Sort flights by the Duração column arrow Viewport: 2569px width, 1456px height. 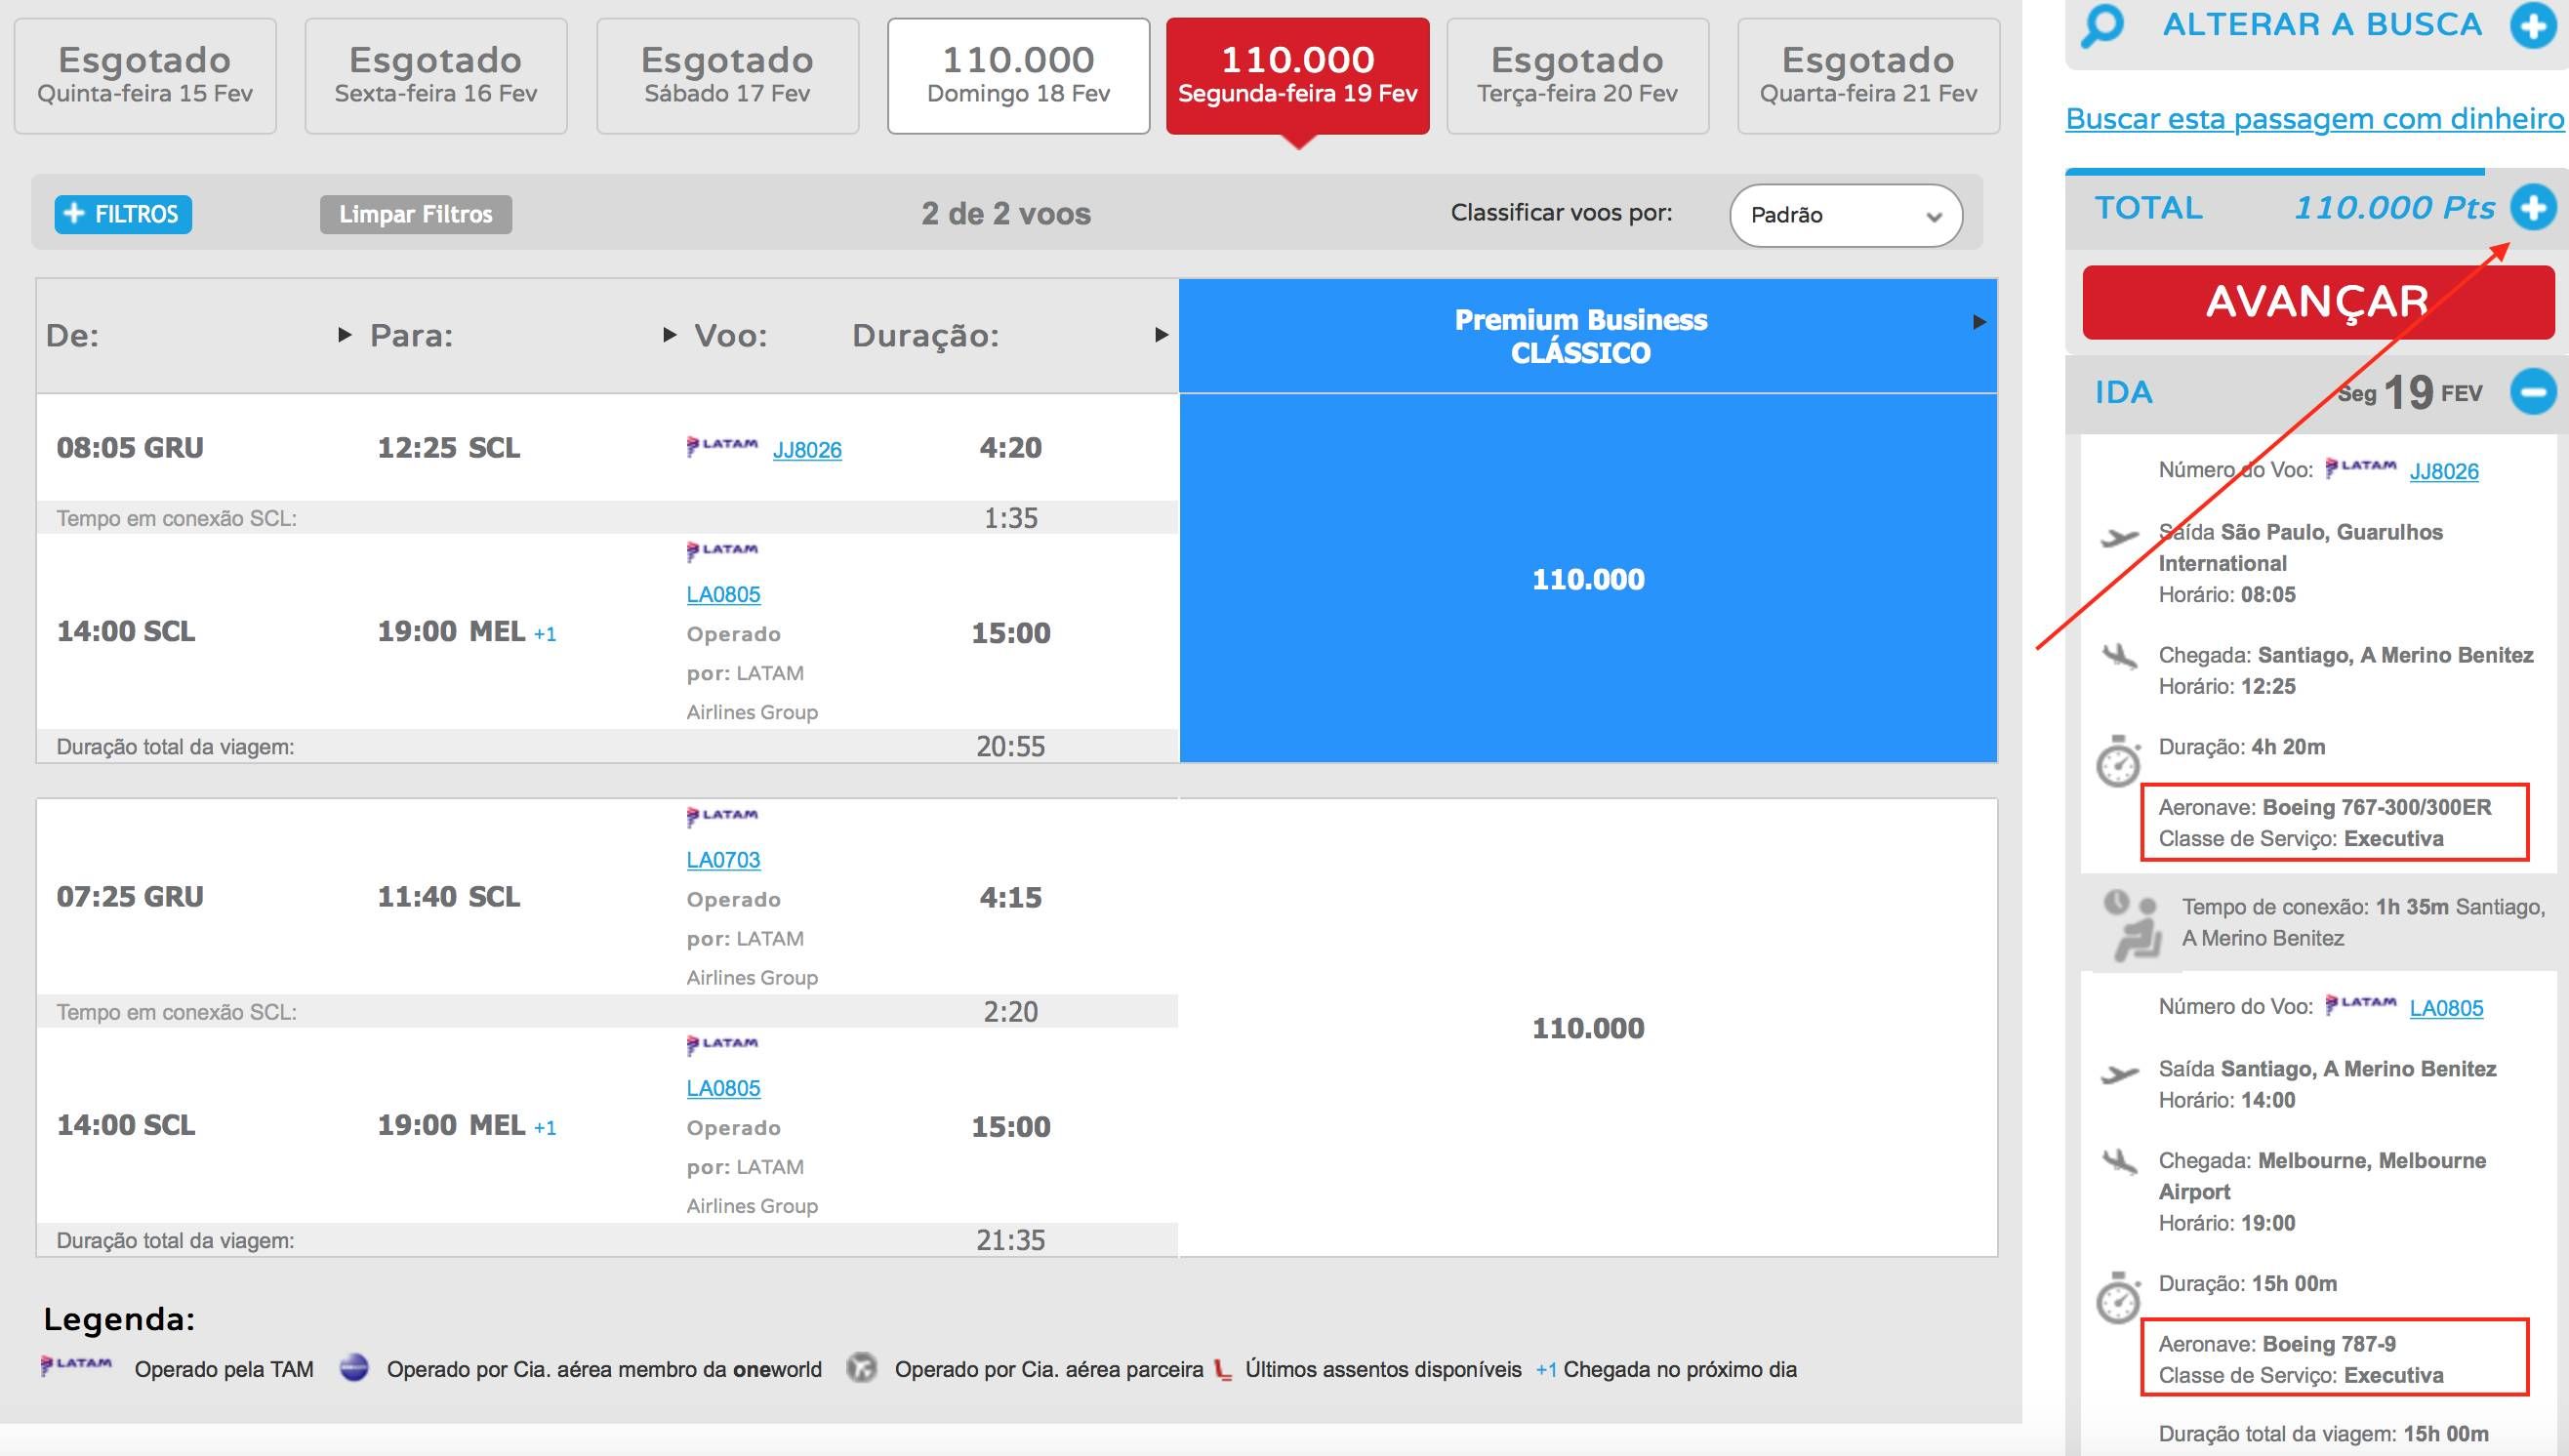click(x=1161, y=335)
